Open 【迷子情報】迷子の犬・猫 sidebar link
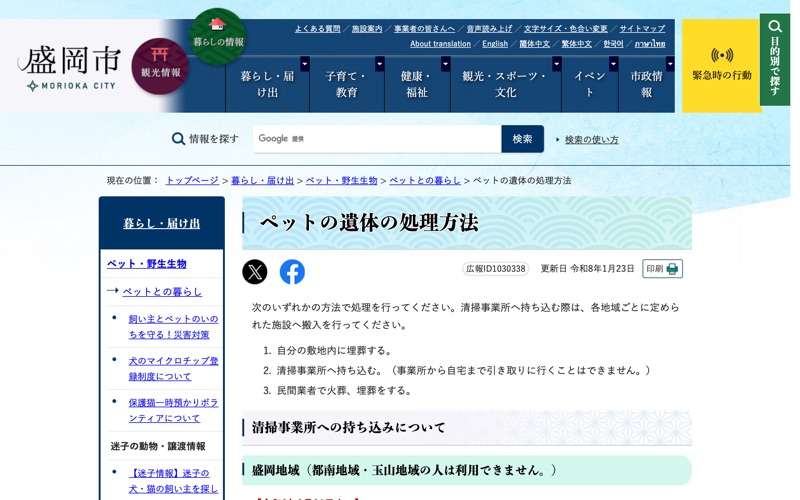 (x=173, y=481)
